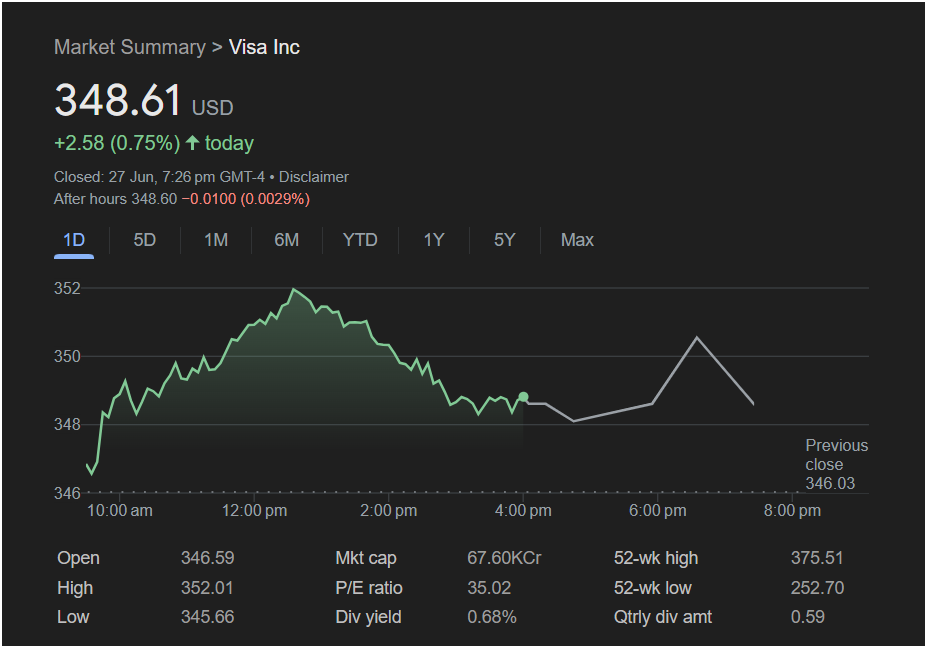Switch to the 1Y tab
Image resolution: width=927 pixels, height=648 pixels.
coord(434,240)
